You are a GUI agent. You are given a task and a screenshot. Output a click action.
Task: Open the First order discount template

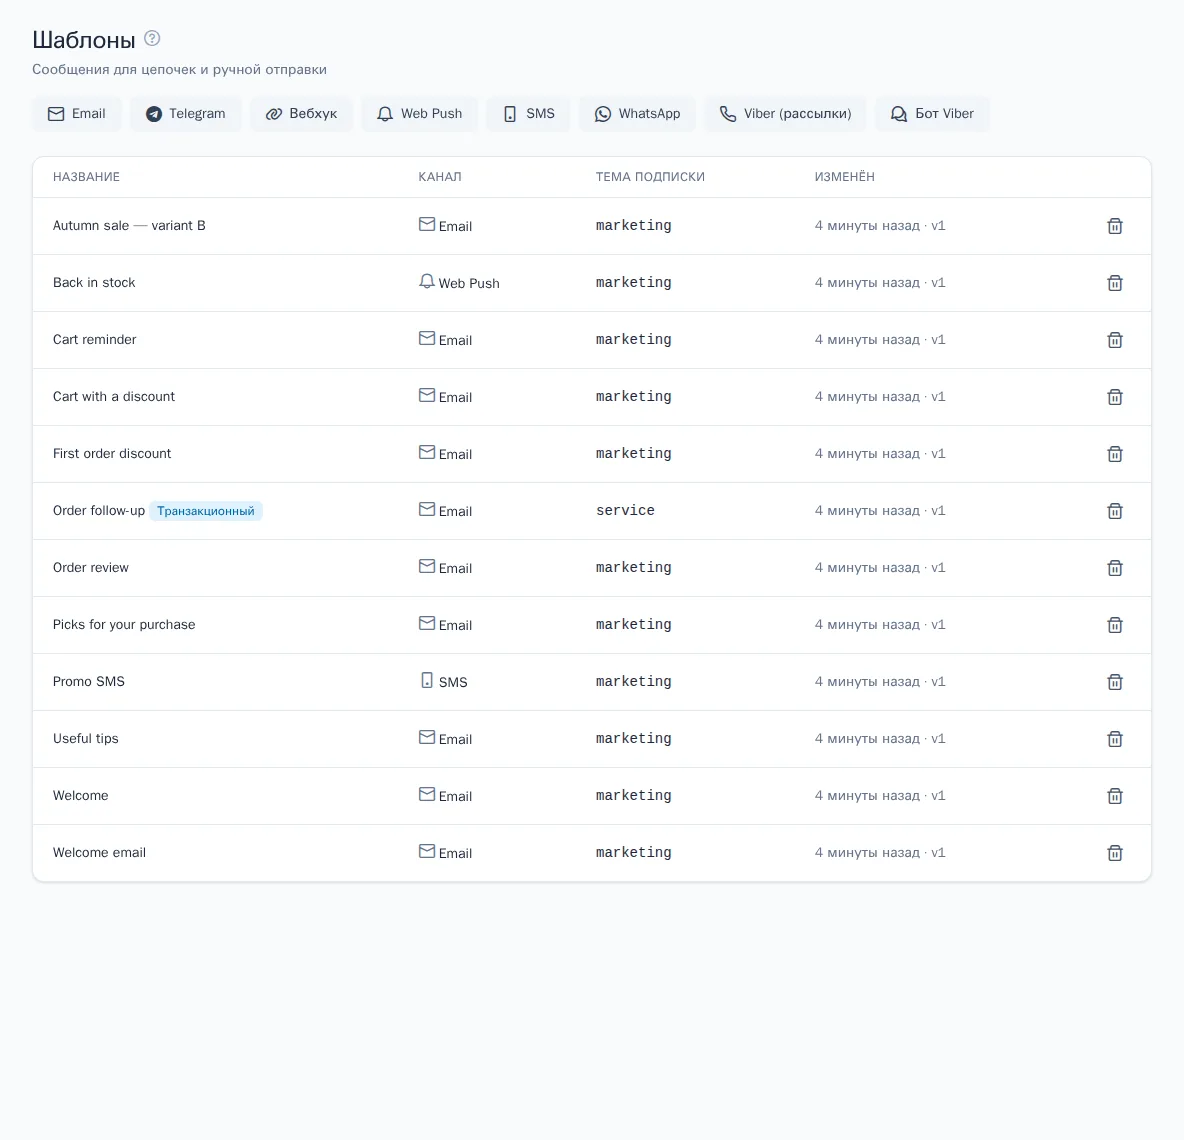pos(112,454)
